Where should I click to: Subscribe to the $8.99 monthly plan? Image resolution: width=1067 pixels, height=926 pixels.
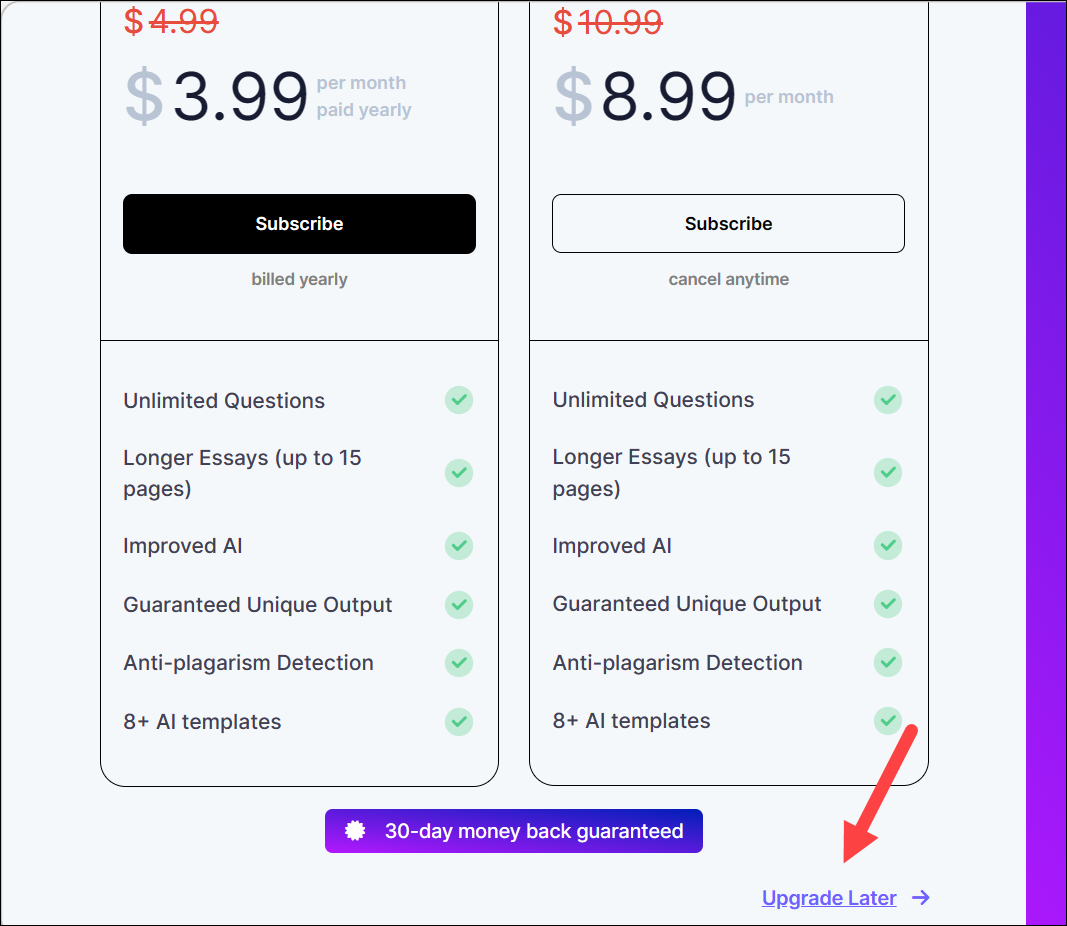[x=728, y=223]
